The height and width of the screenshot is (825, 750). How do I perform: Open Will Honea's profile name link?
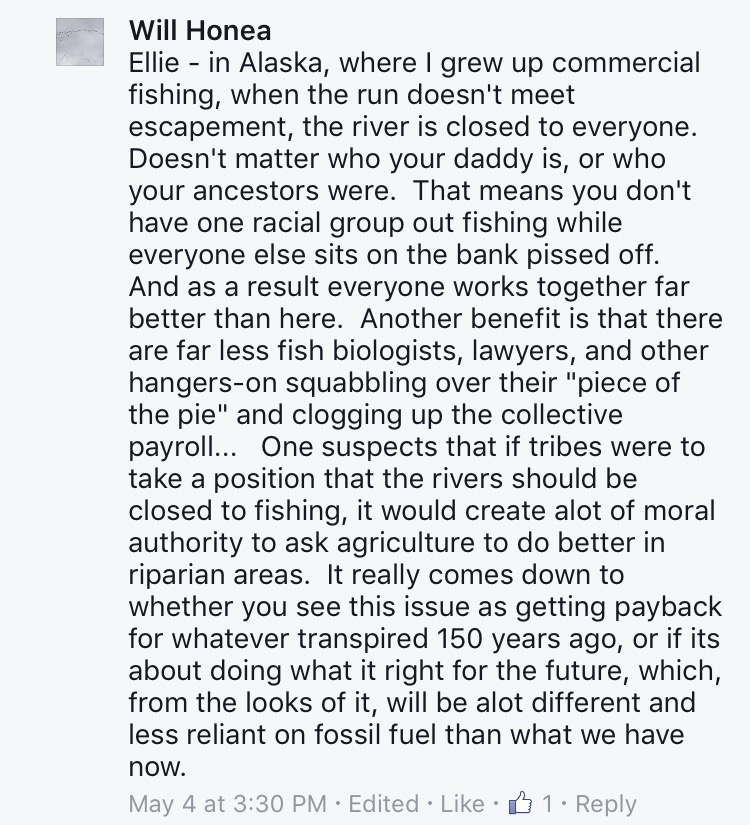[200, 32]
